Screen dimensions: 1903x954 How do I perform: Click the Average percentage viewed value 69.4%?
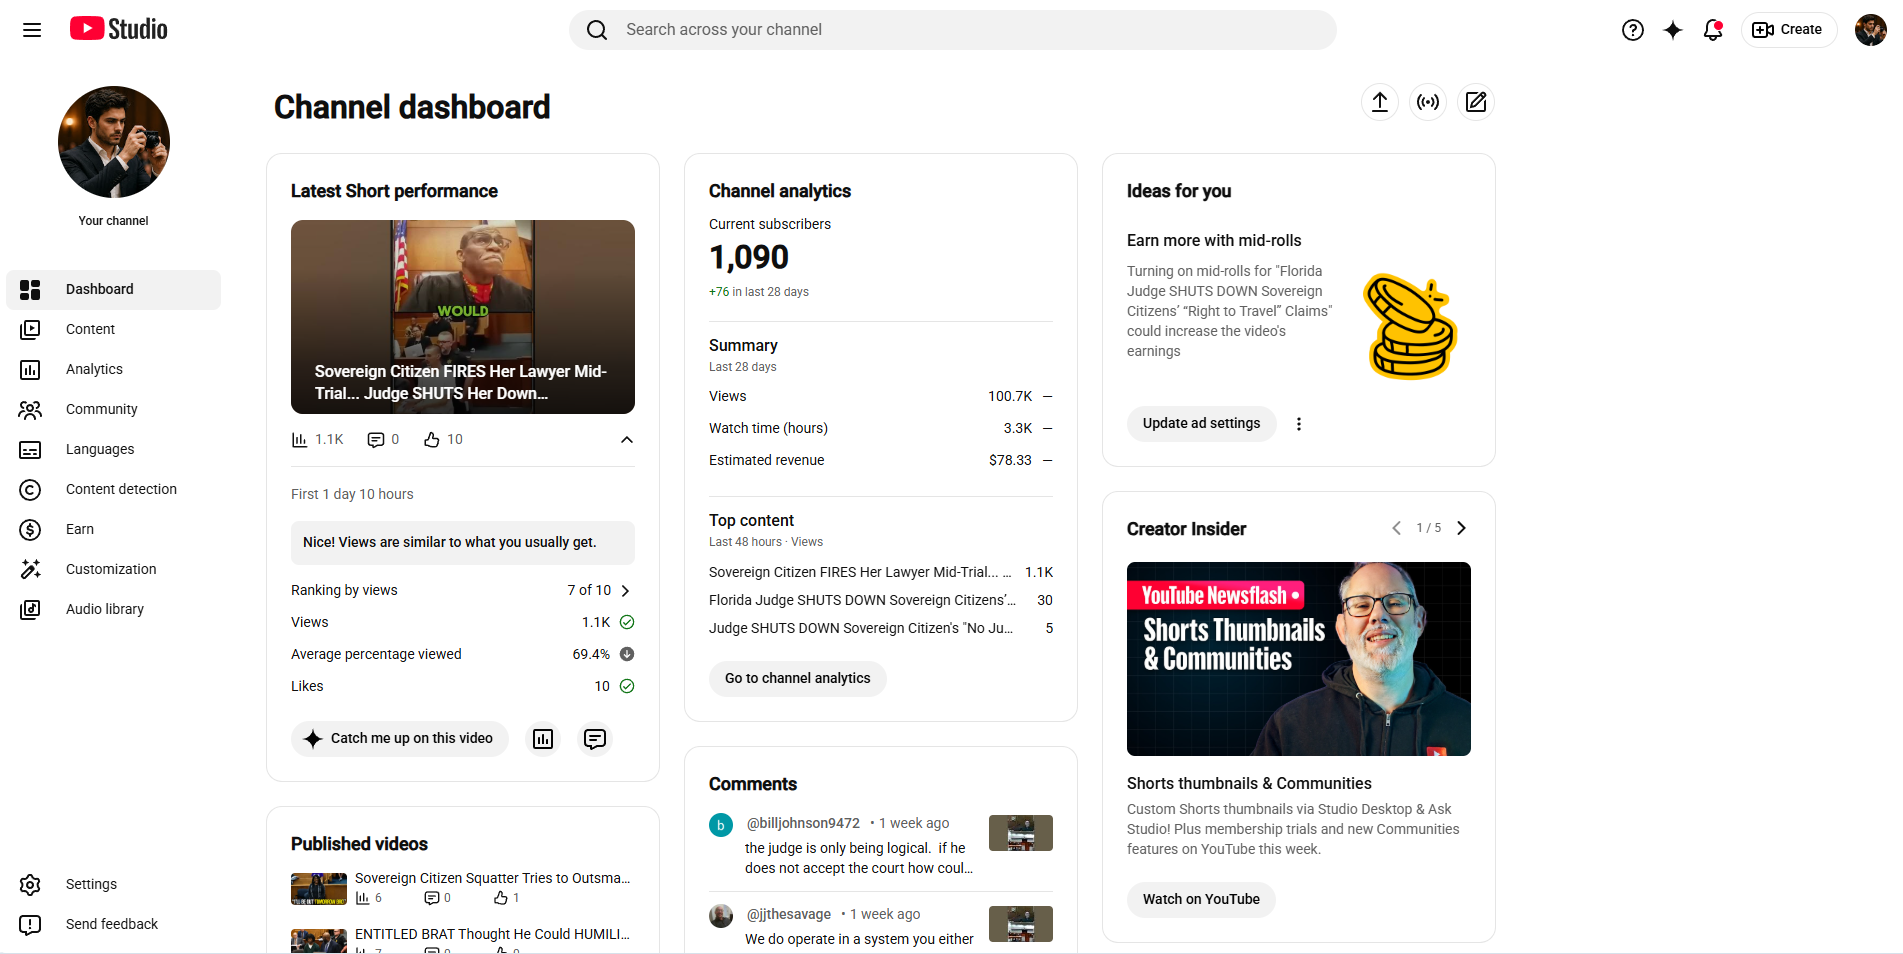click(591, 655)
